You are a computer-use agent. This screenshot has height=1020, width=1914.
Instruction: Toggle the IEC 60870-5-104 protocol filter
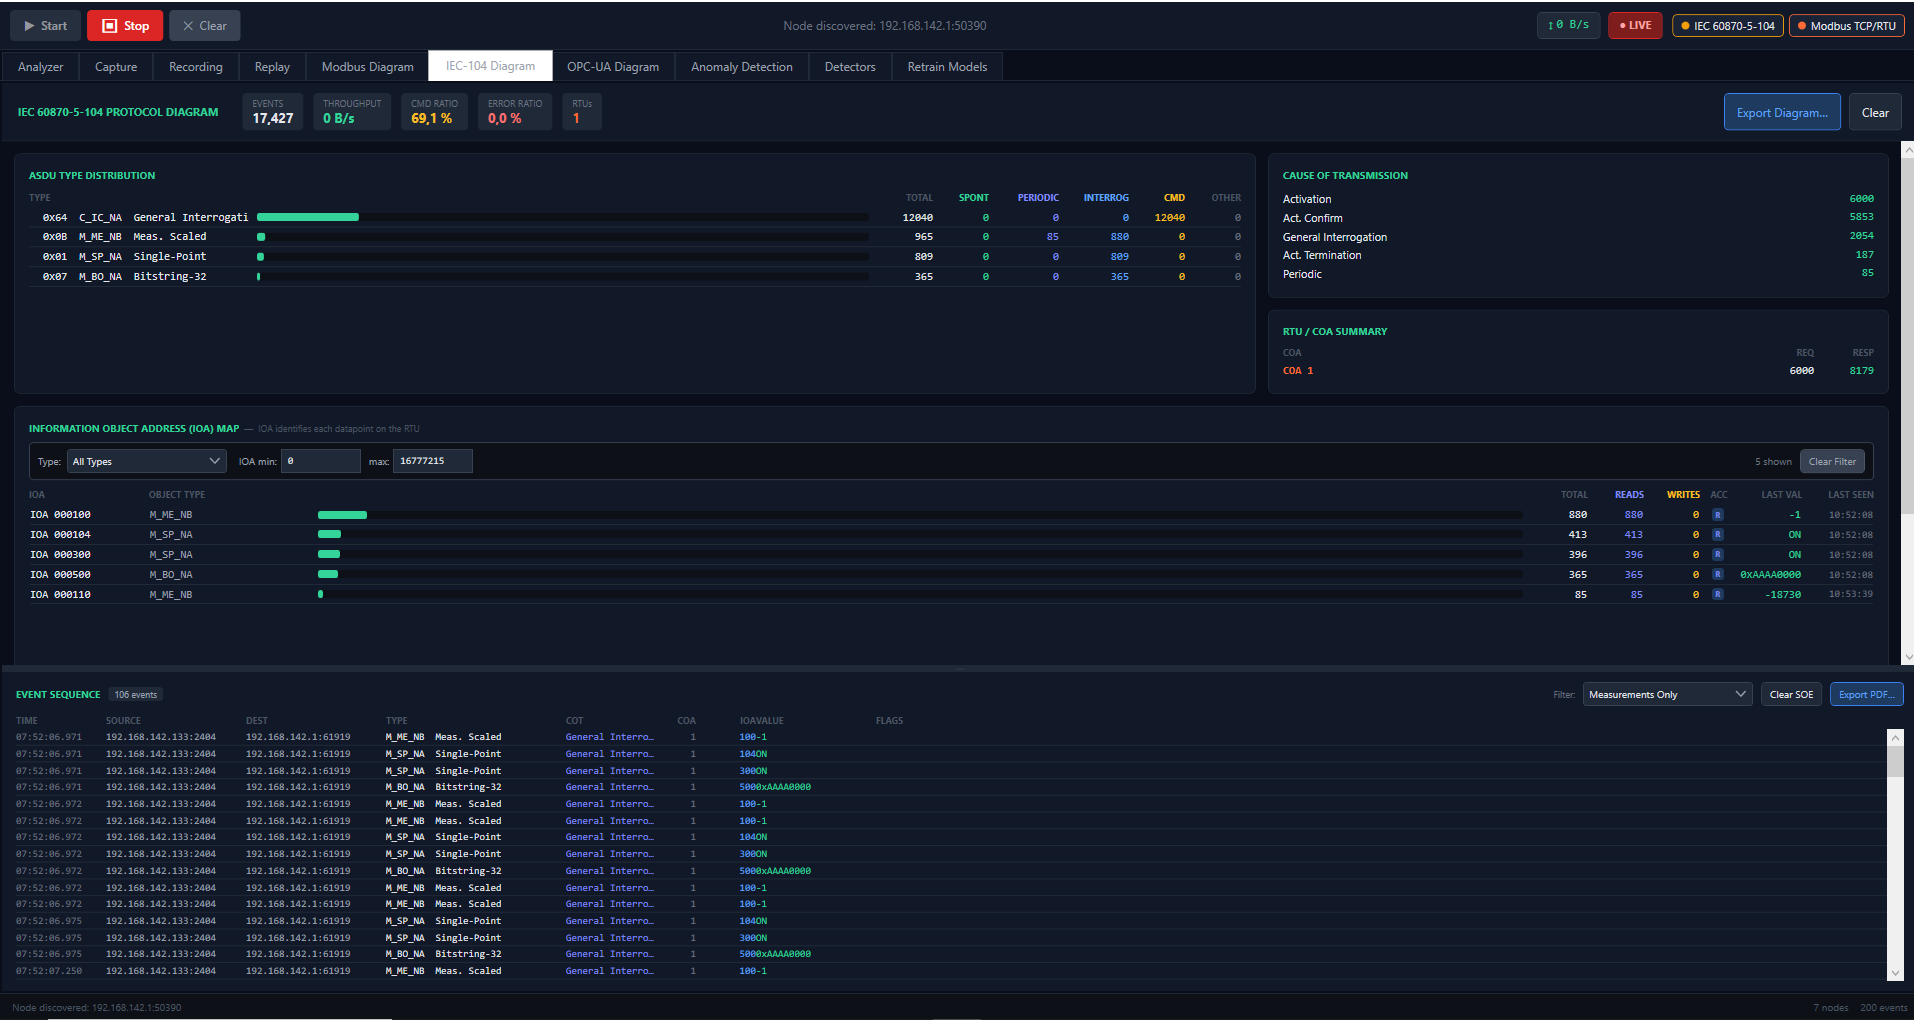point(1728,26)
